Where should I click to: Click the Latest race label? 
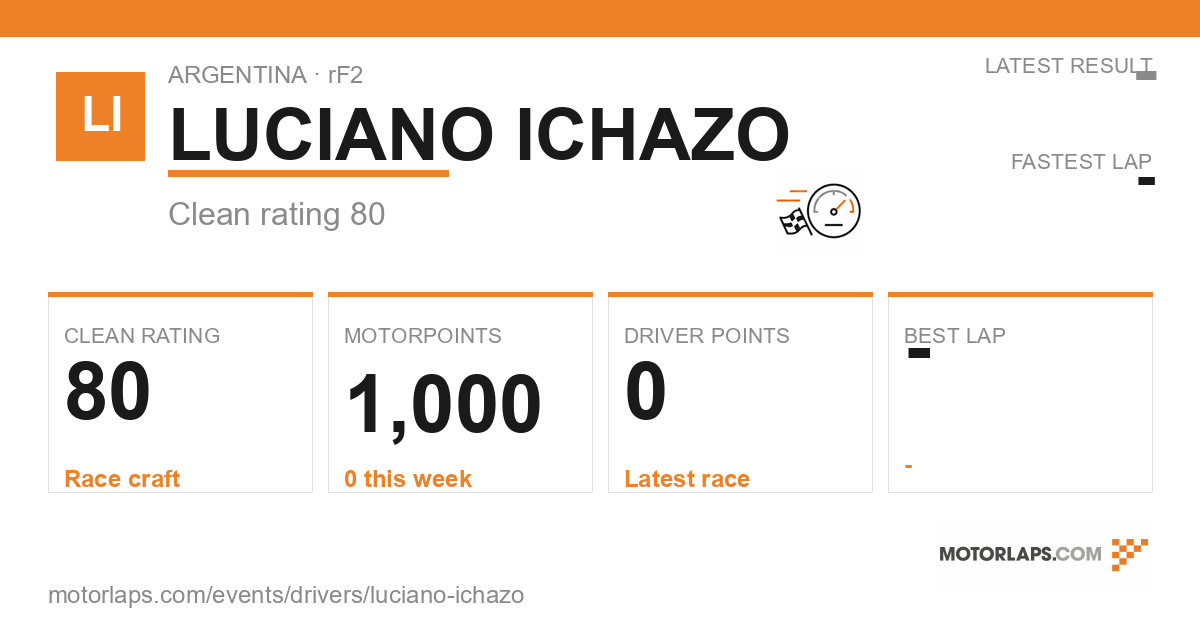tap(687, 479)
